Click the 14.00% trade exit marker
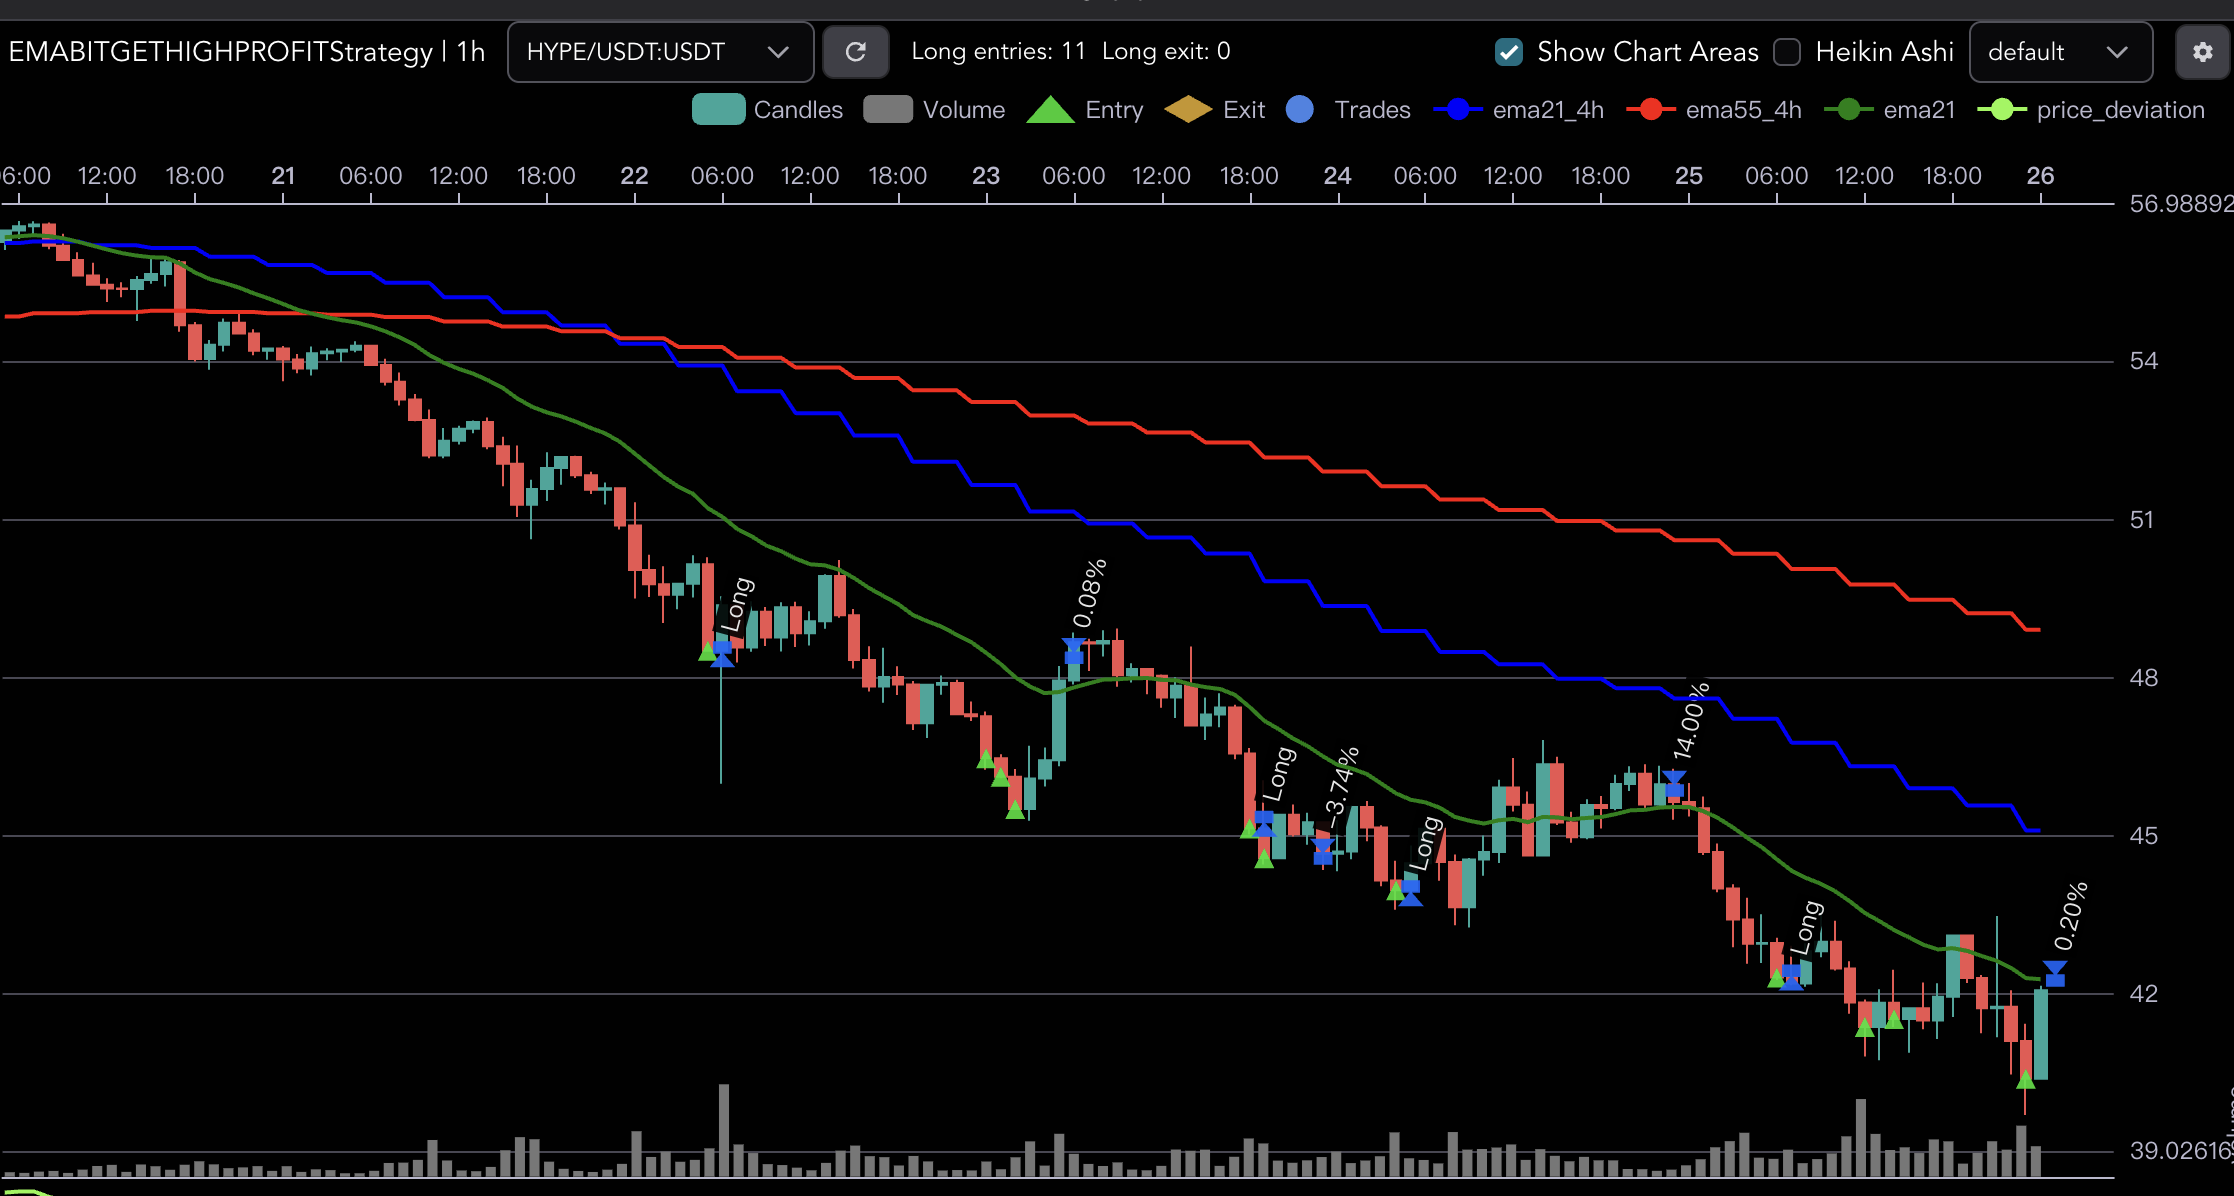The image size is (2234, 1196). click(x=1674, y=783)
